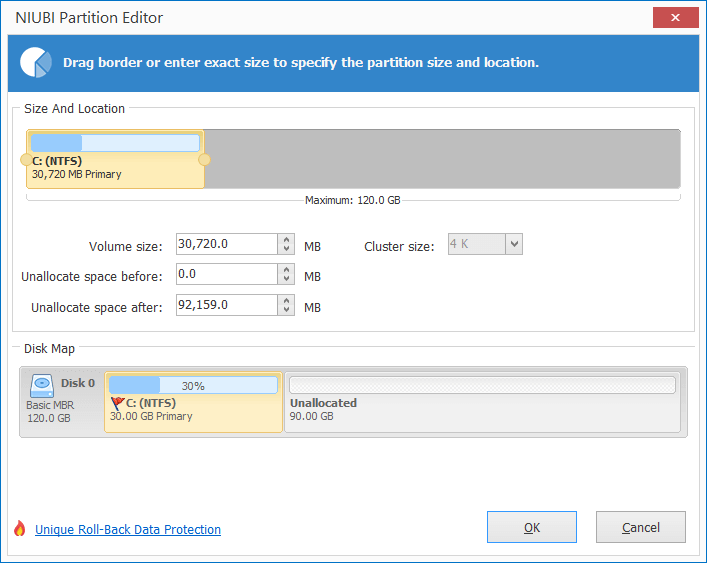Screen dimensions: 707x563
Task: Click the Unallocate space before field
Action: [227, 274]
